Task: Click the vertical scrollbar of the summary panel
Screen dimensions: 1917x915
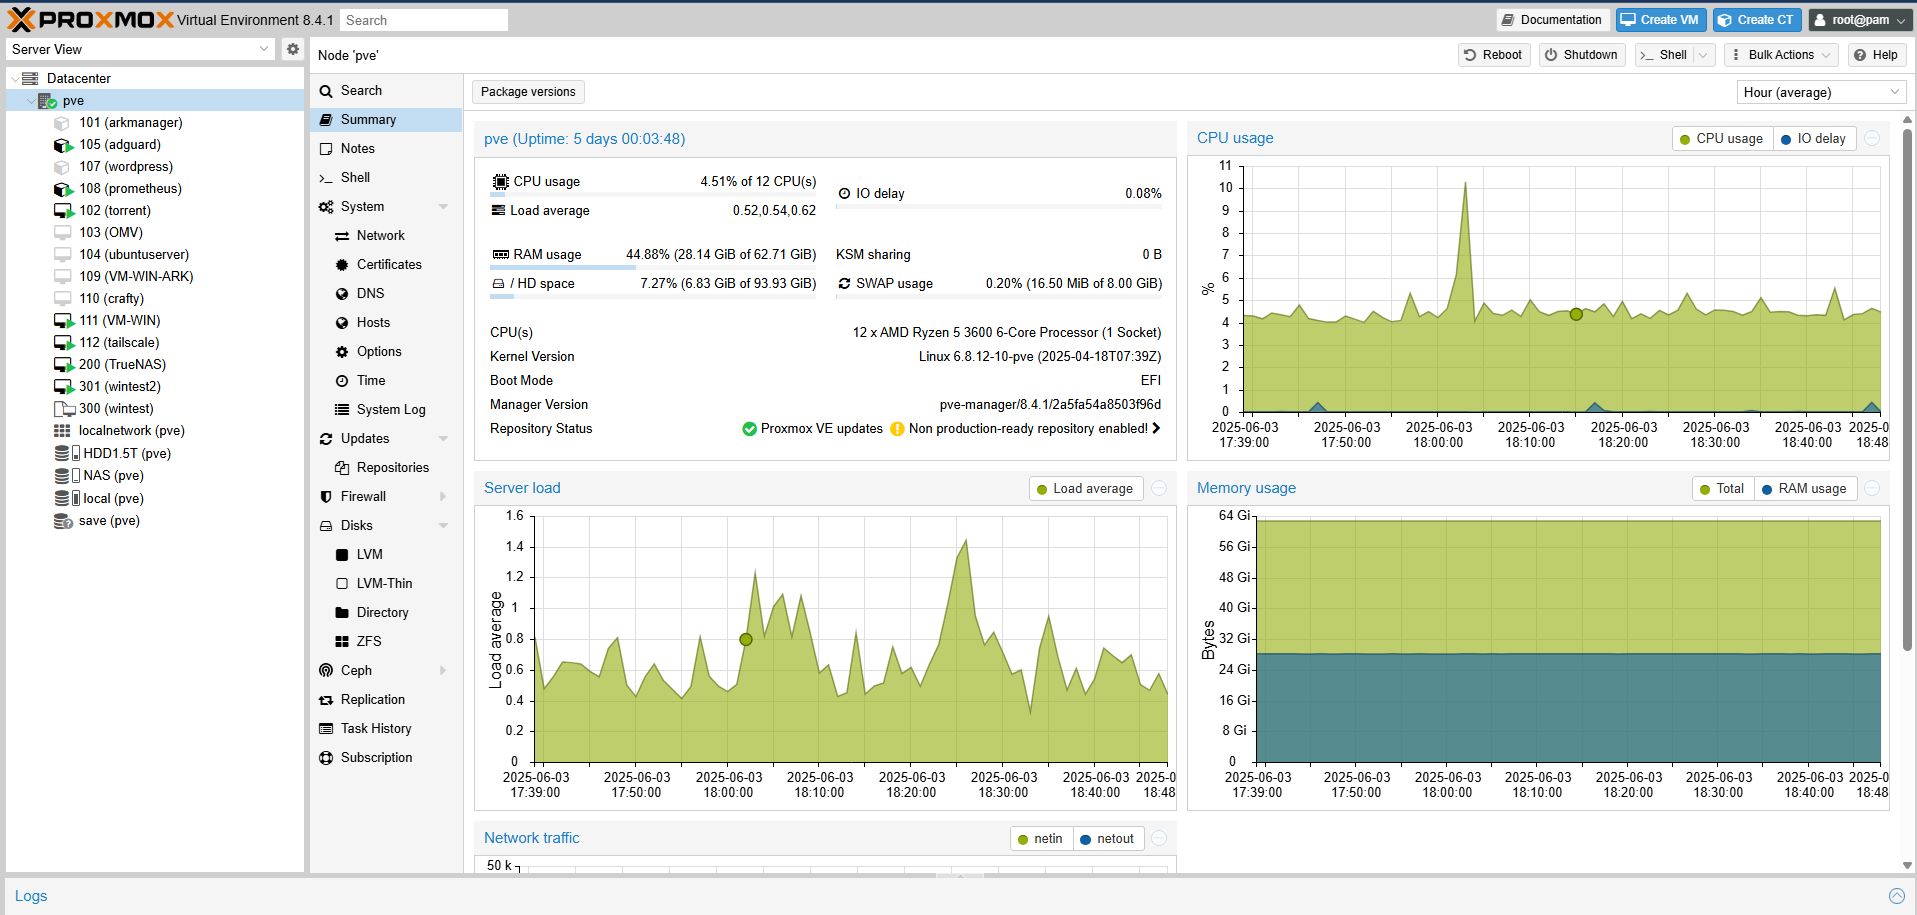Action: pos(1907,390)
